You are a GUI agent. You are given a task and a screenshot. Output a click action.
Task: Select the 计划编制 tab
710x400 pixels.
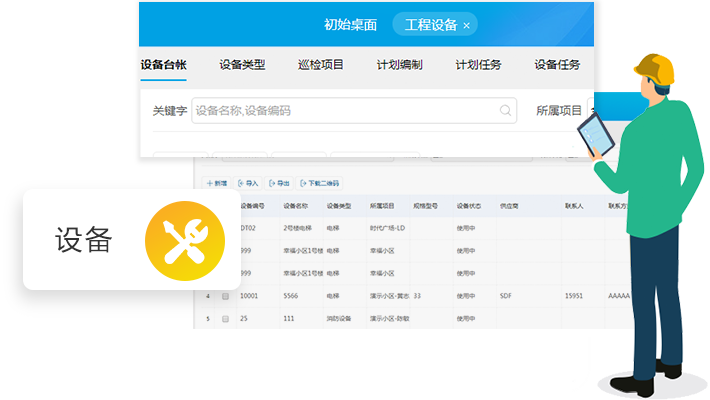pos(399,65)
